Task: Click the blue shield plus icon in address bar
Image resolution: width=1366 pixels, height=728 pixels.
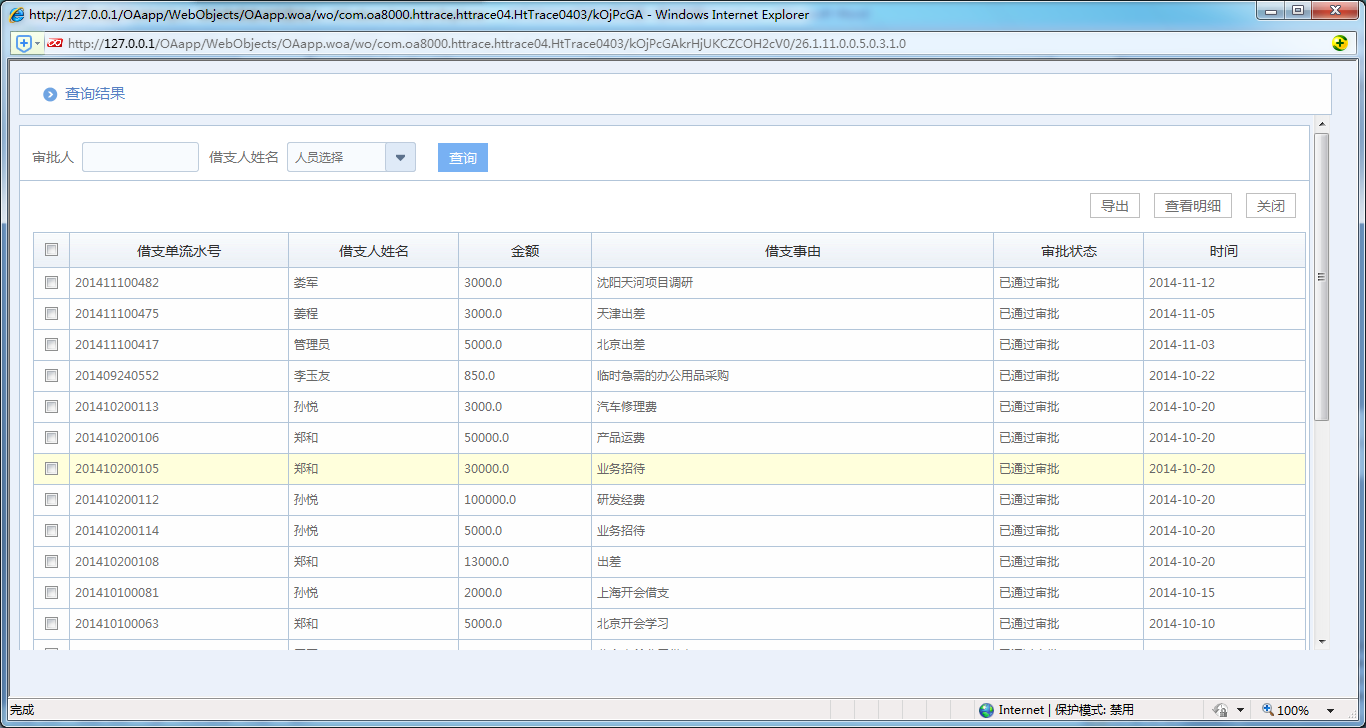Action: [x=24, y=44]
